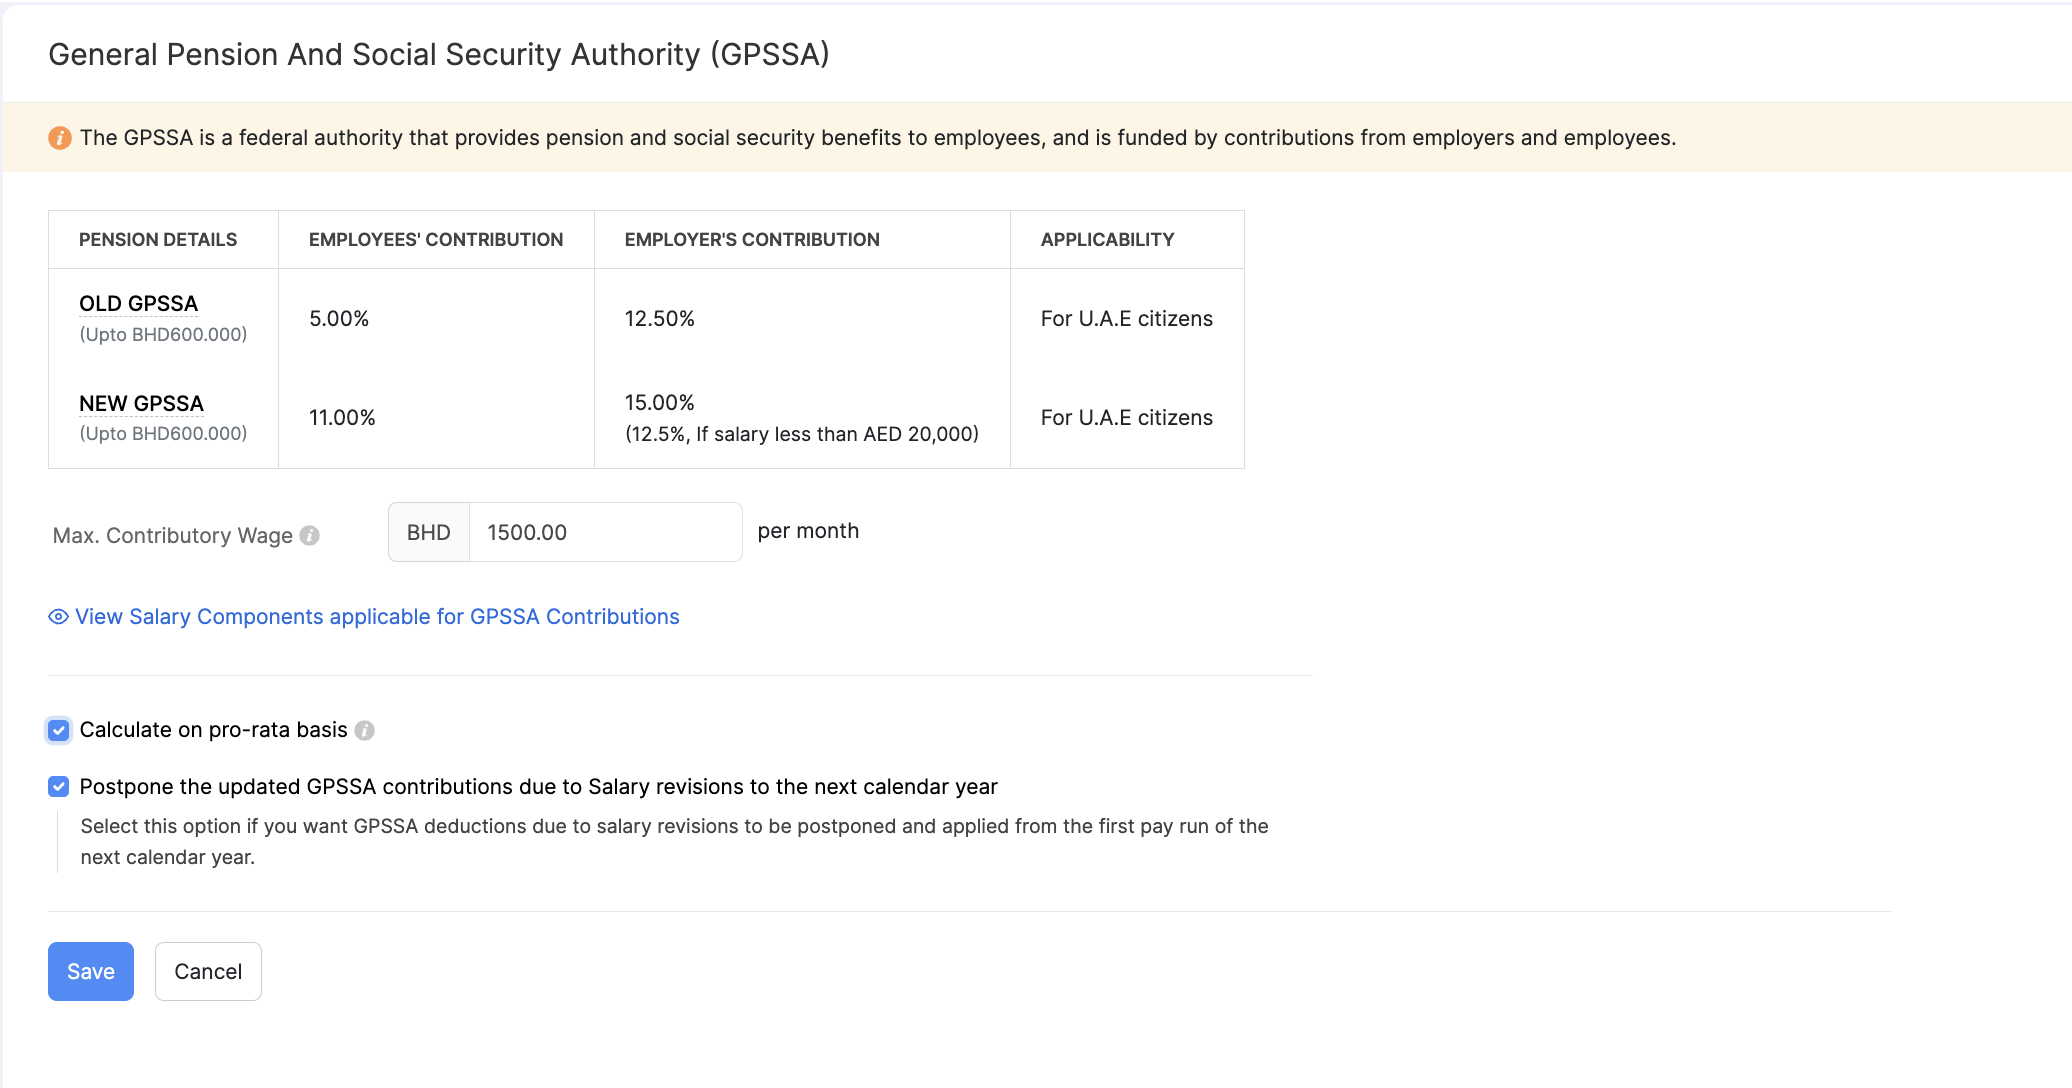Click the Save button

point(91,971)
